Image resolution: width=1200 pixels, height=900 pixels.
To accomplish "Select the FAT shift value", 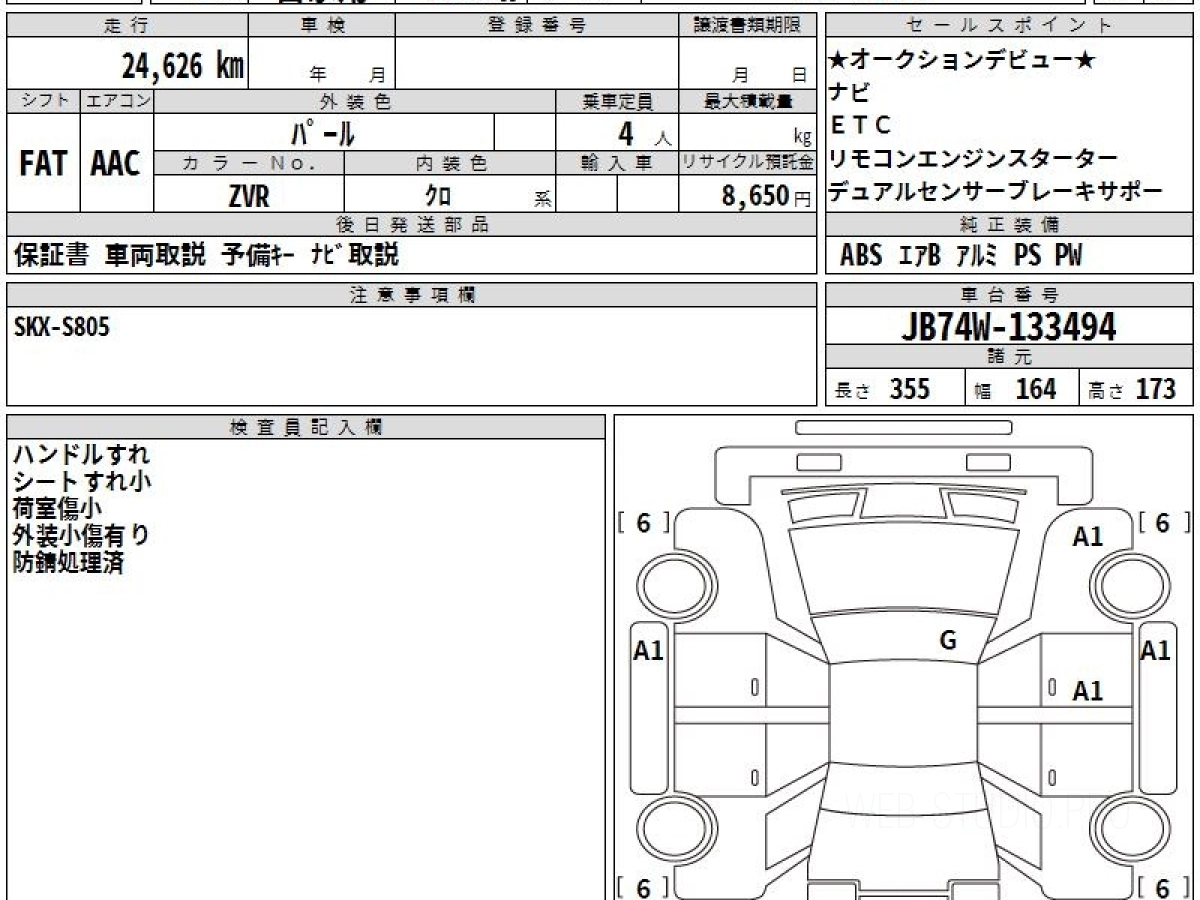I will click(43, 164).
